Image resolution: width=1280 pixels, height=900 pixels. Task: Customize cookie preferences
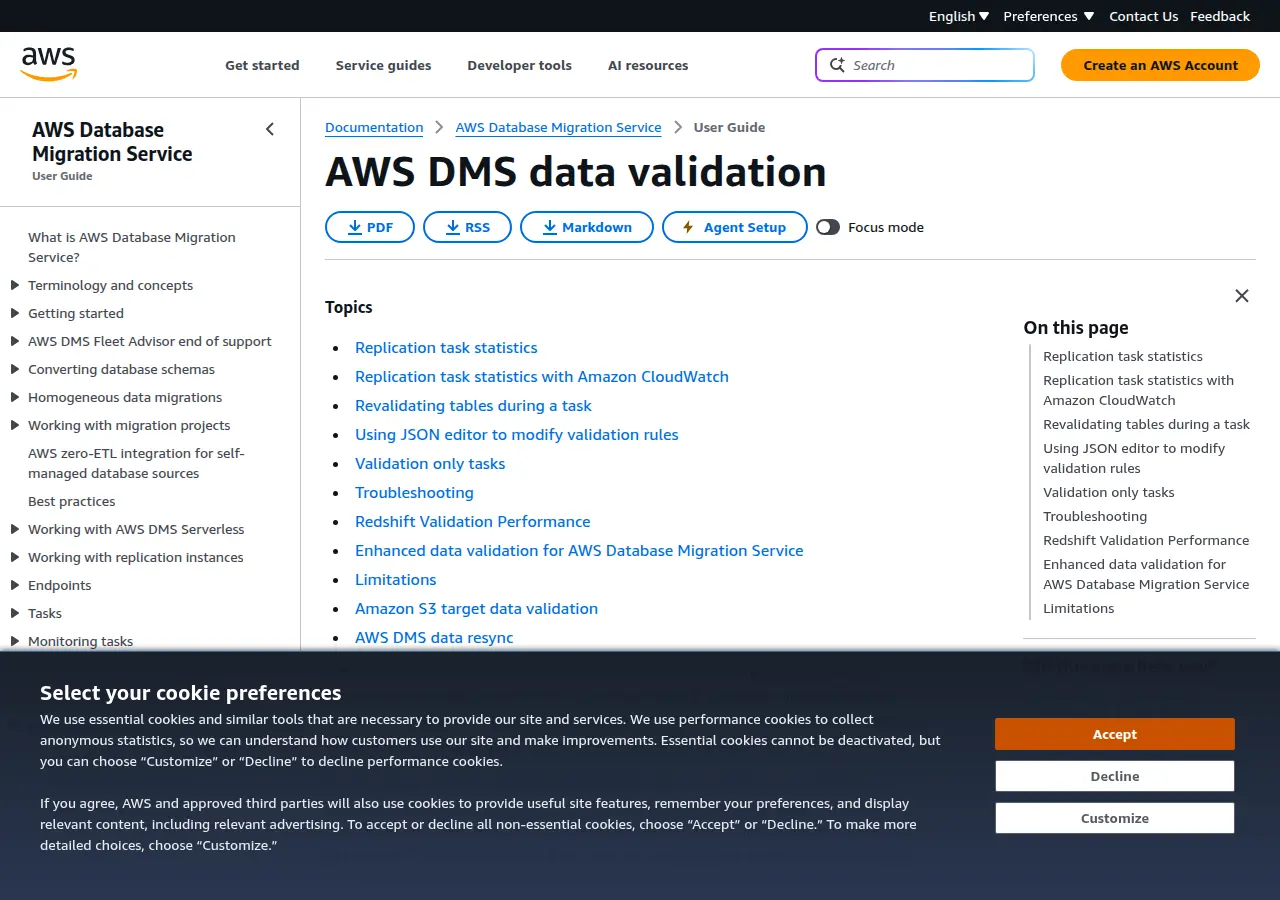[x=1115, y=818]
